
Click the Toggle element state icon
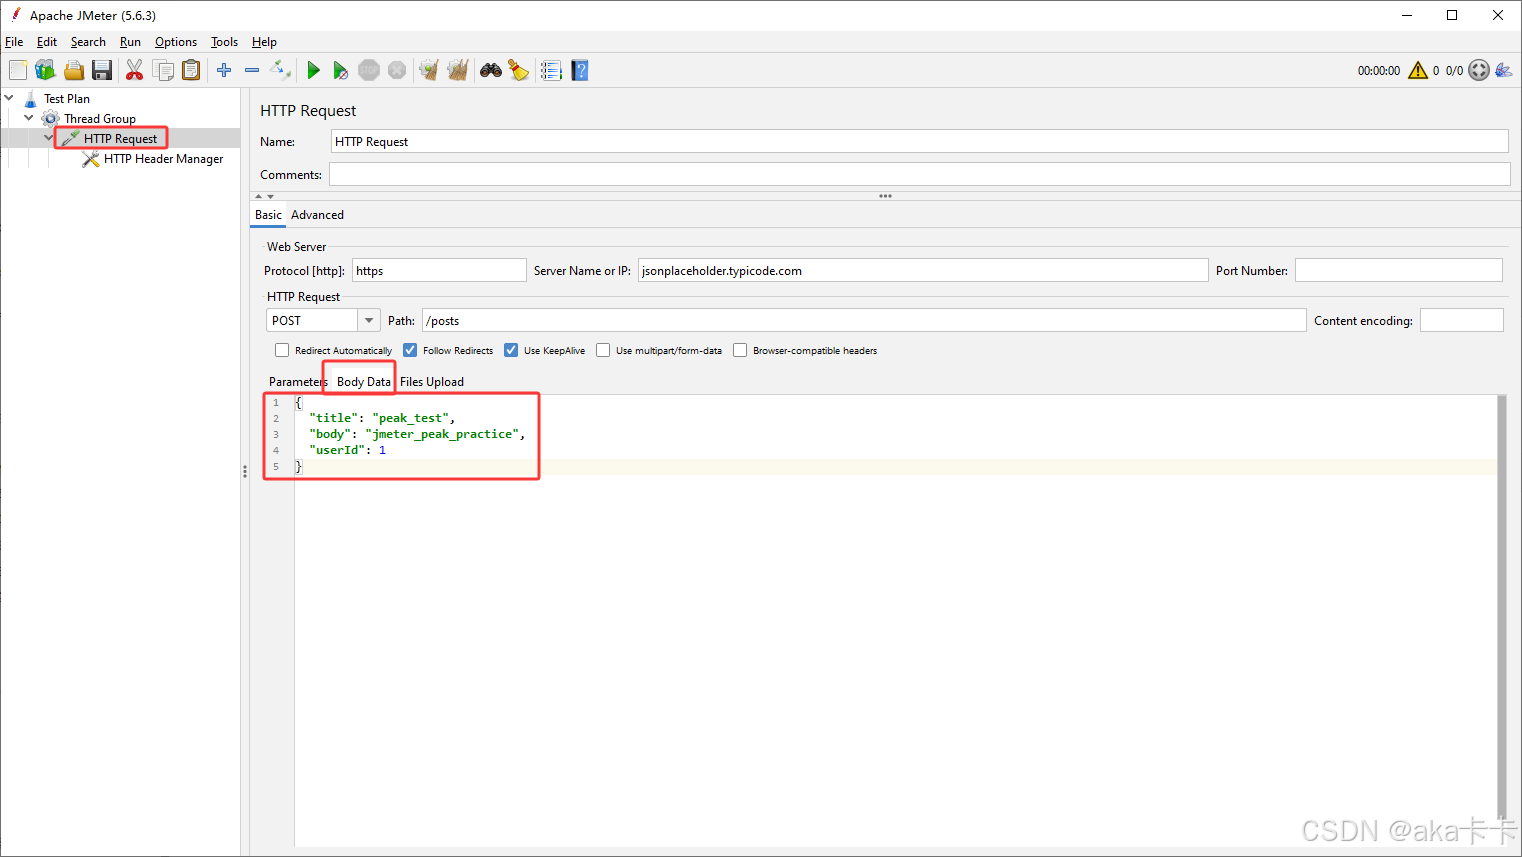pyautogui.click(x=281, y=70)
